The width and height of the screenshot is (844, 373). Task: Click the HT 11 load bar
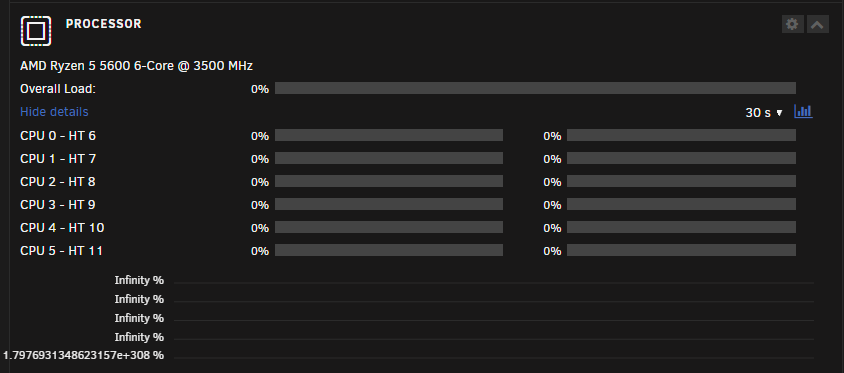pos(681,250)
